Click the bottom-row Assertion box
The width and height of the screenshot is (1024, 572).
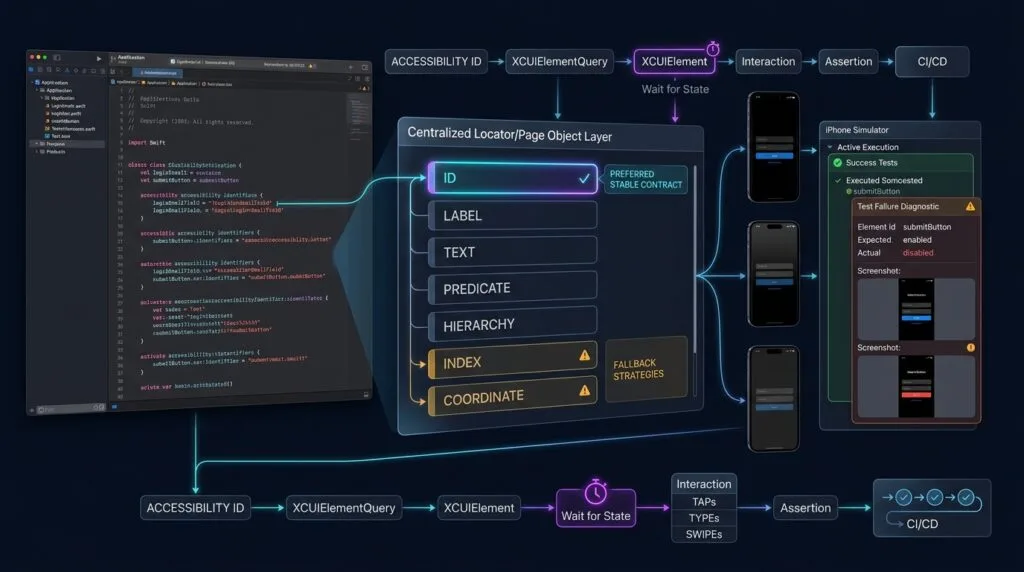pyautogui.click(x=805, y=508)
